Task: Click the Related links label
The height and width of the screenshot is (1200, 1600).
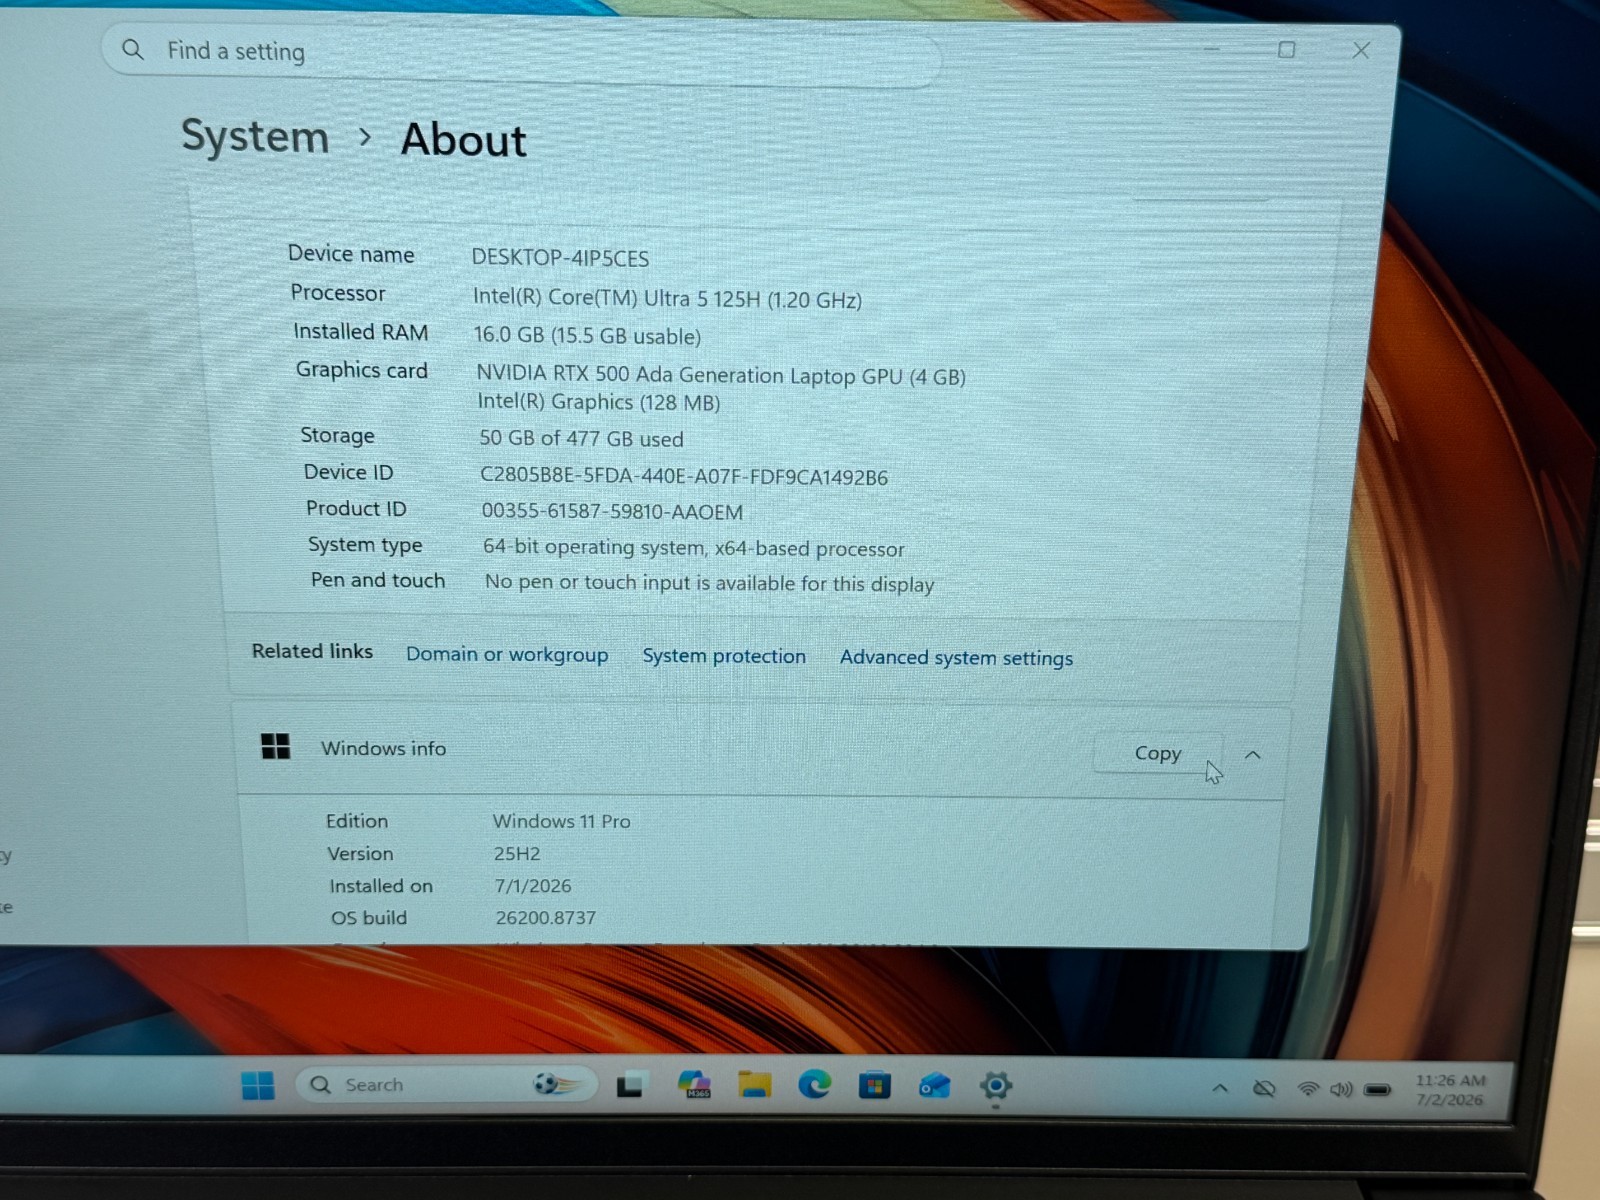Action: click(312, 651)
